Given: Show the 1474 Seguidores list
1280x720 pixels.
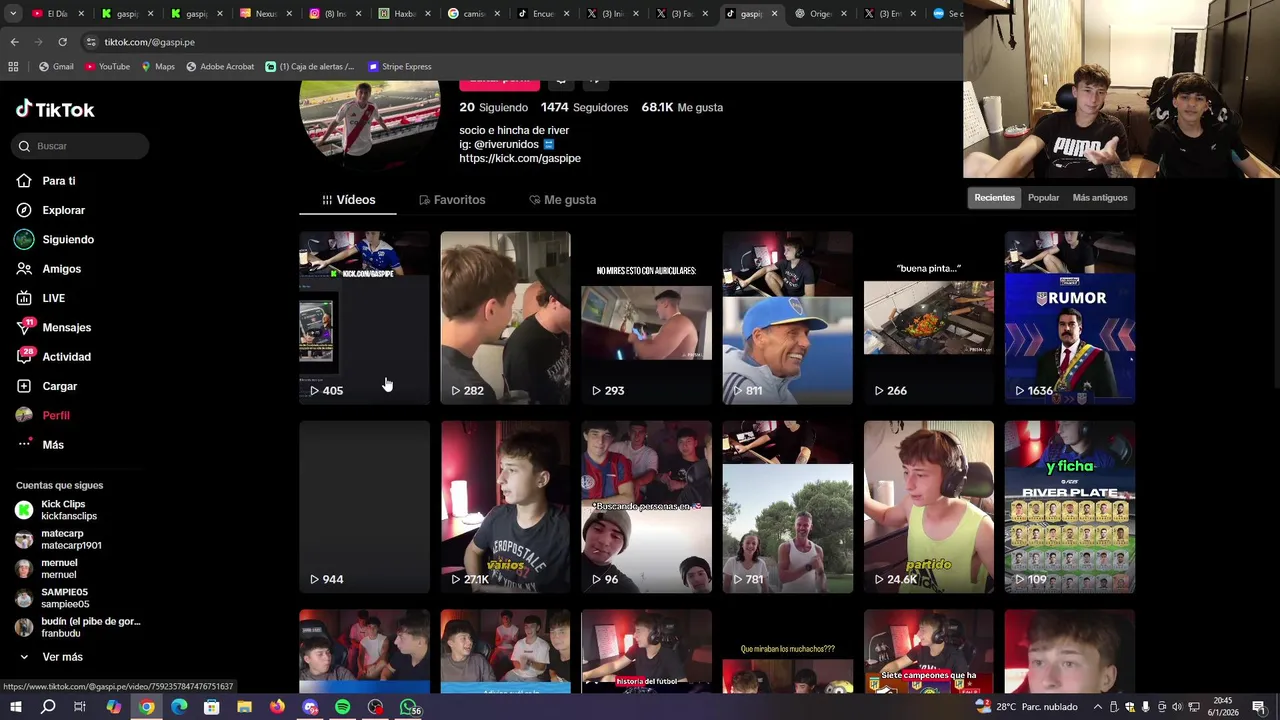Looking at the screenshot, I should point(584,107).
